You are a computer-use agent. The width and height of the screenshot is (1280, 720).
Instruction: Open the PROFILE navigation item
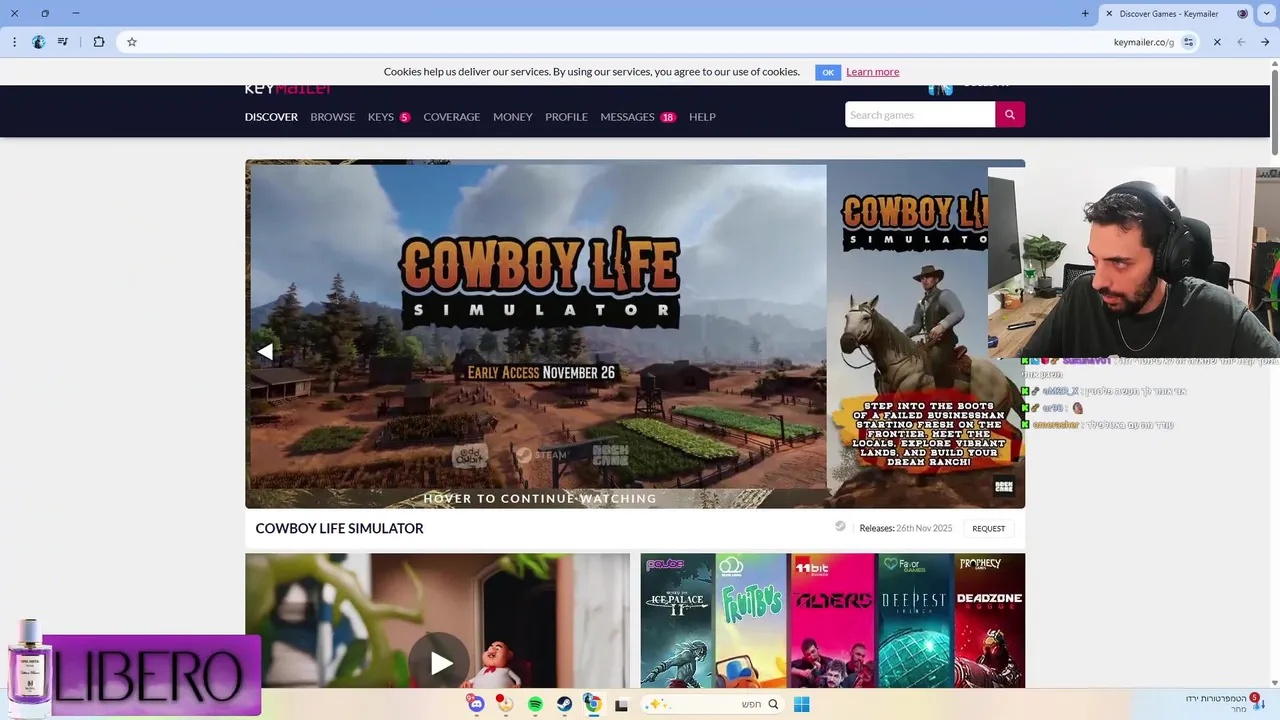(566, 117)
